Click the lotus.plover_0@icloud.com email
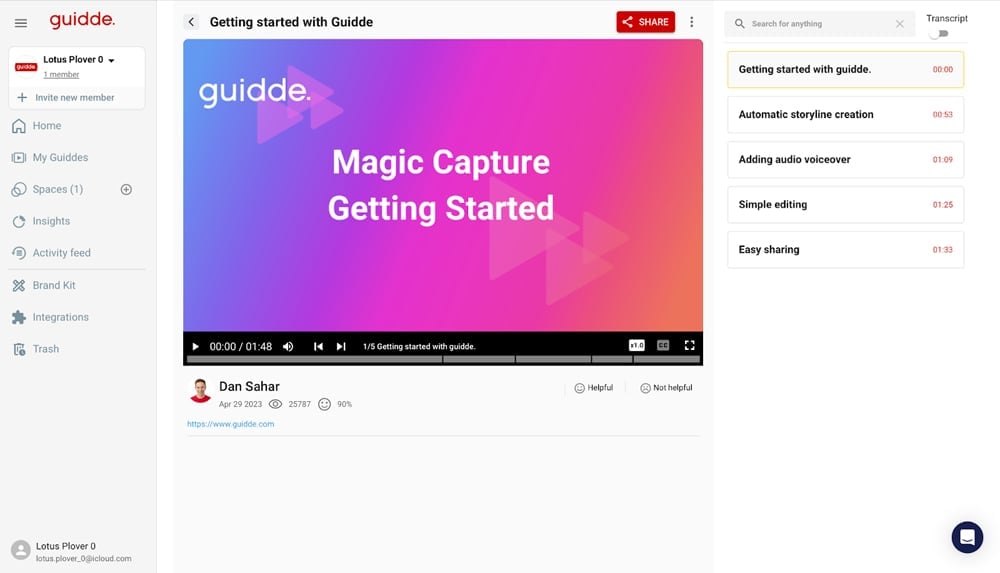1000x573 pixels. tap(84, 558)
